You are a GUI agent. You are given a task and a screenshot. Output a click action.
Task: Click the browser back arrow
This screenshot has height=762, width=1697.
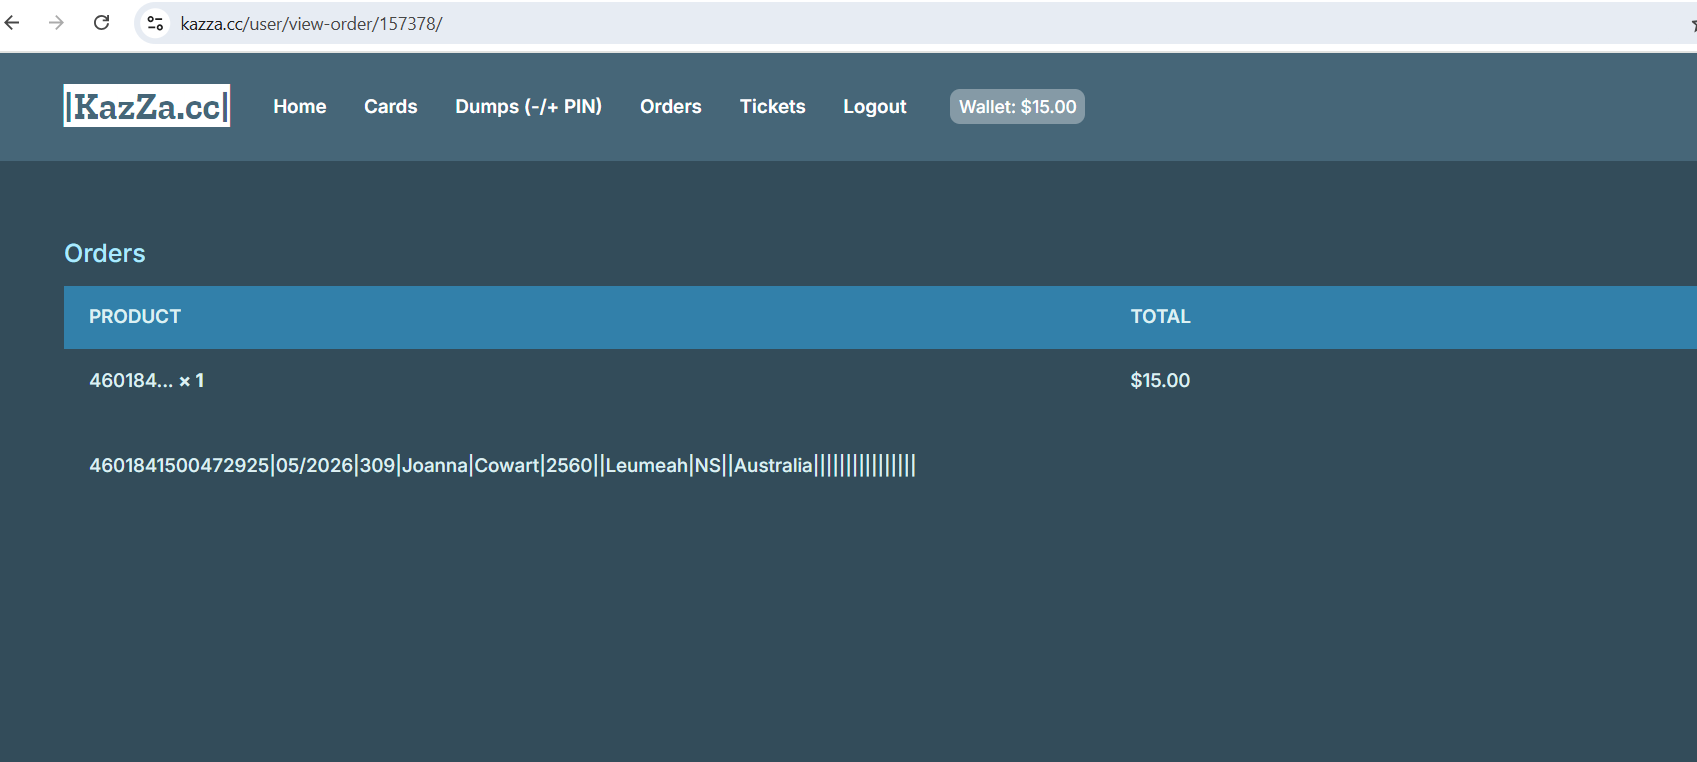click(13, 22)
